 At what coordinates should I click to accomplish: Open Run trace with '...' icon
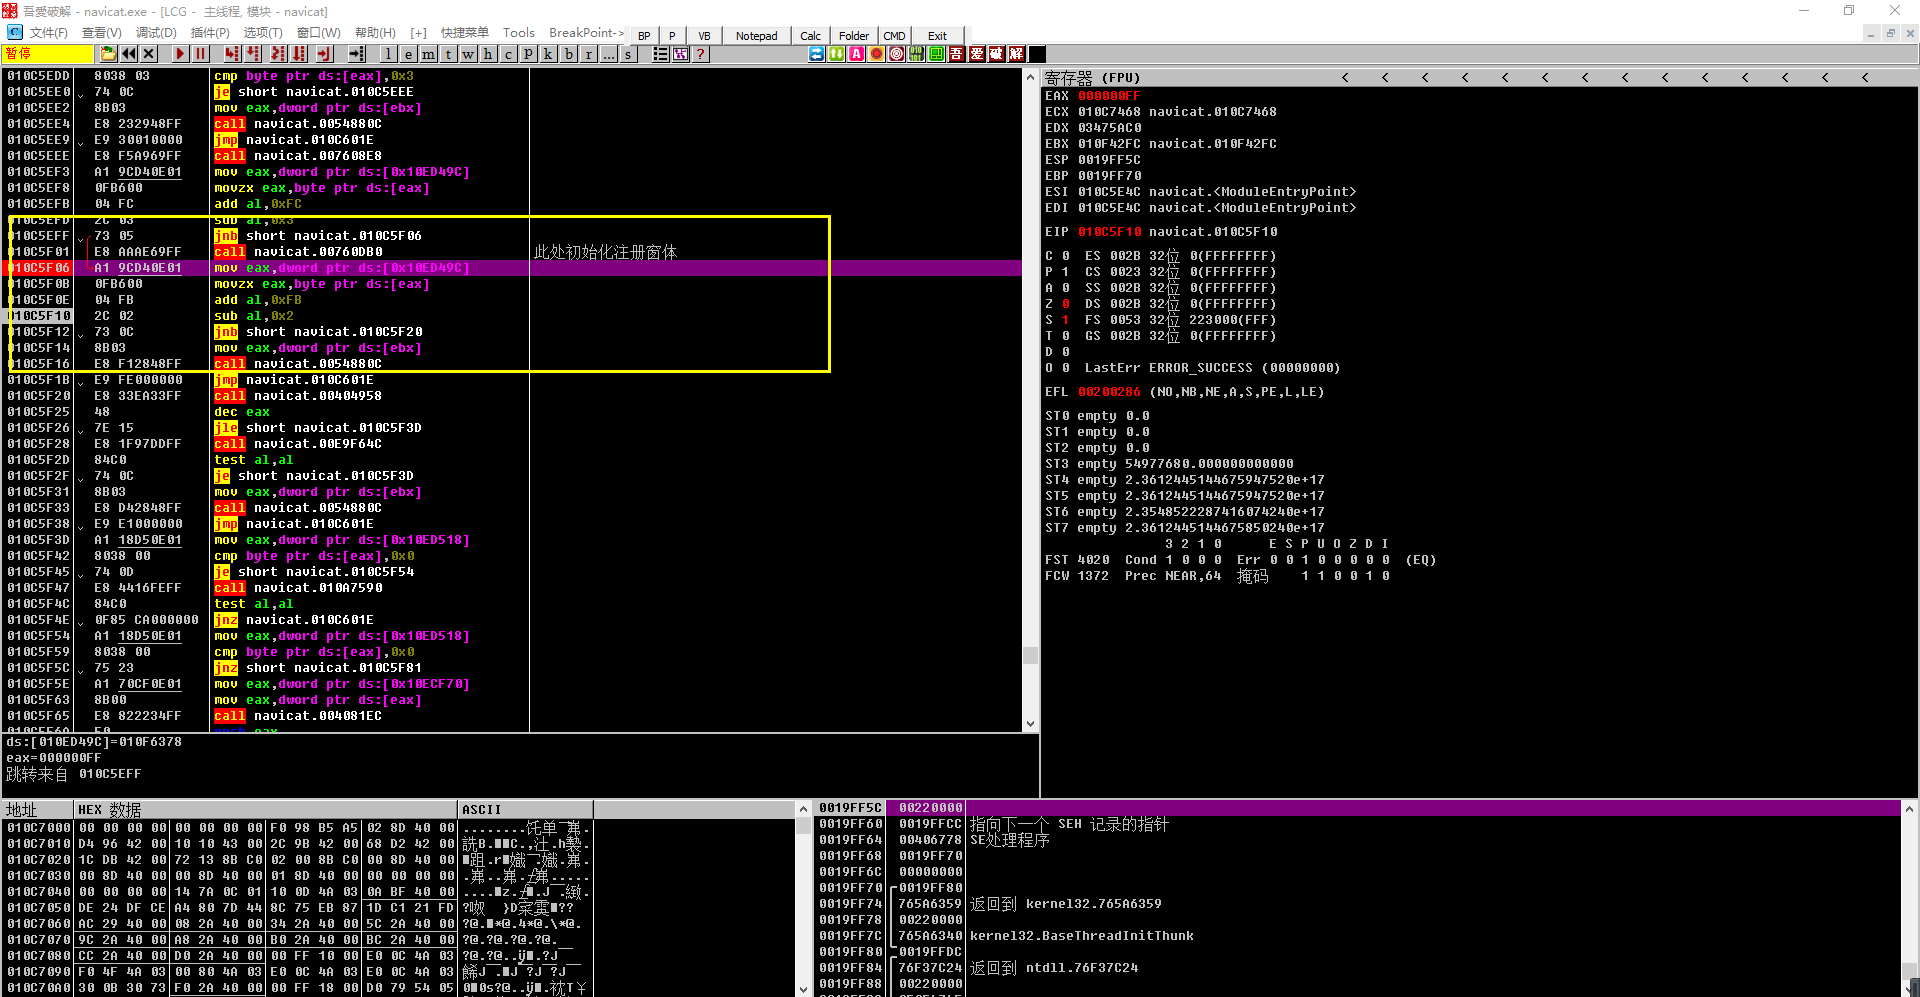(x=609, y=54)
